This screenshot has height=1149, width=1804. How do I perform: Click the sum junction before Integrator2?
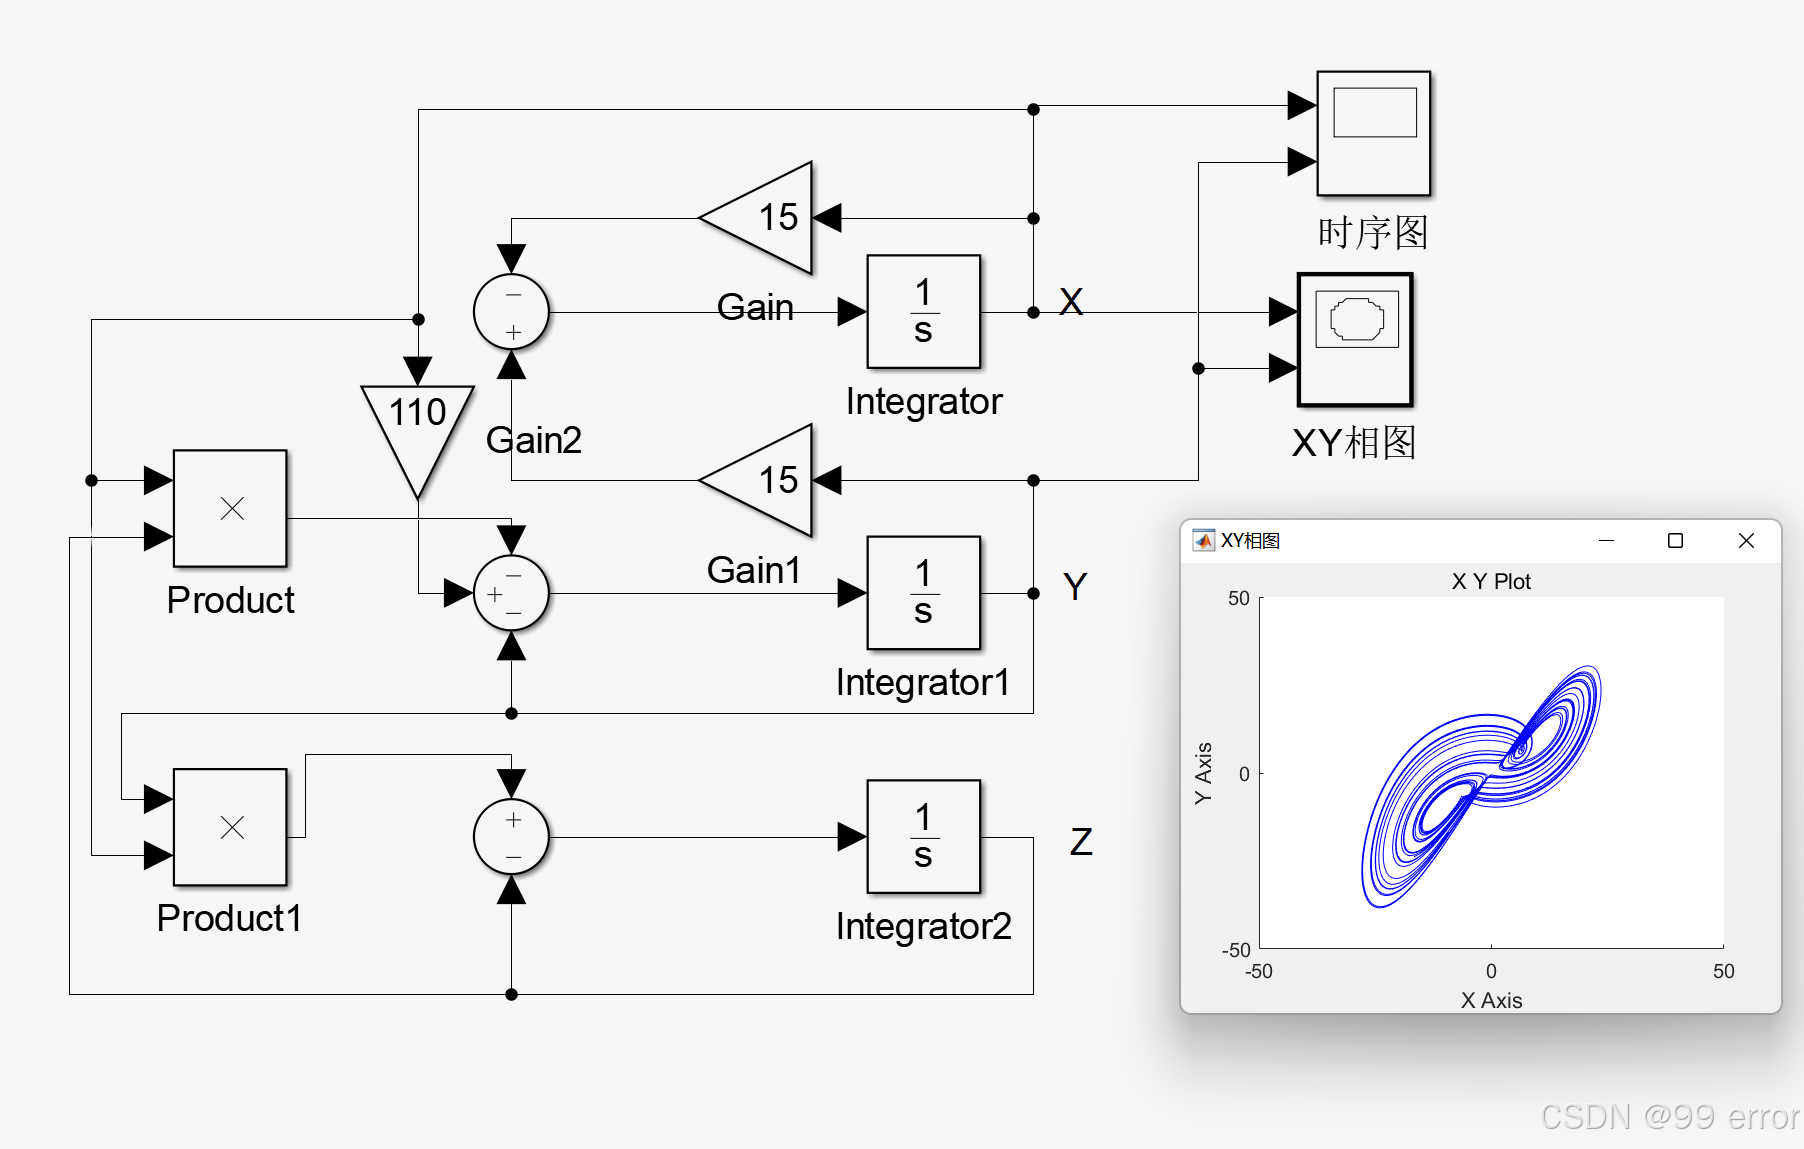pyautogui.click(x=510, y=838)
